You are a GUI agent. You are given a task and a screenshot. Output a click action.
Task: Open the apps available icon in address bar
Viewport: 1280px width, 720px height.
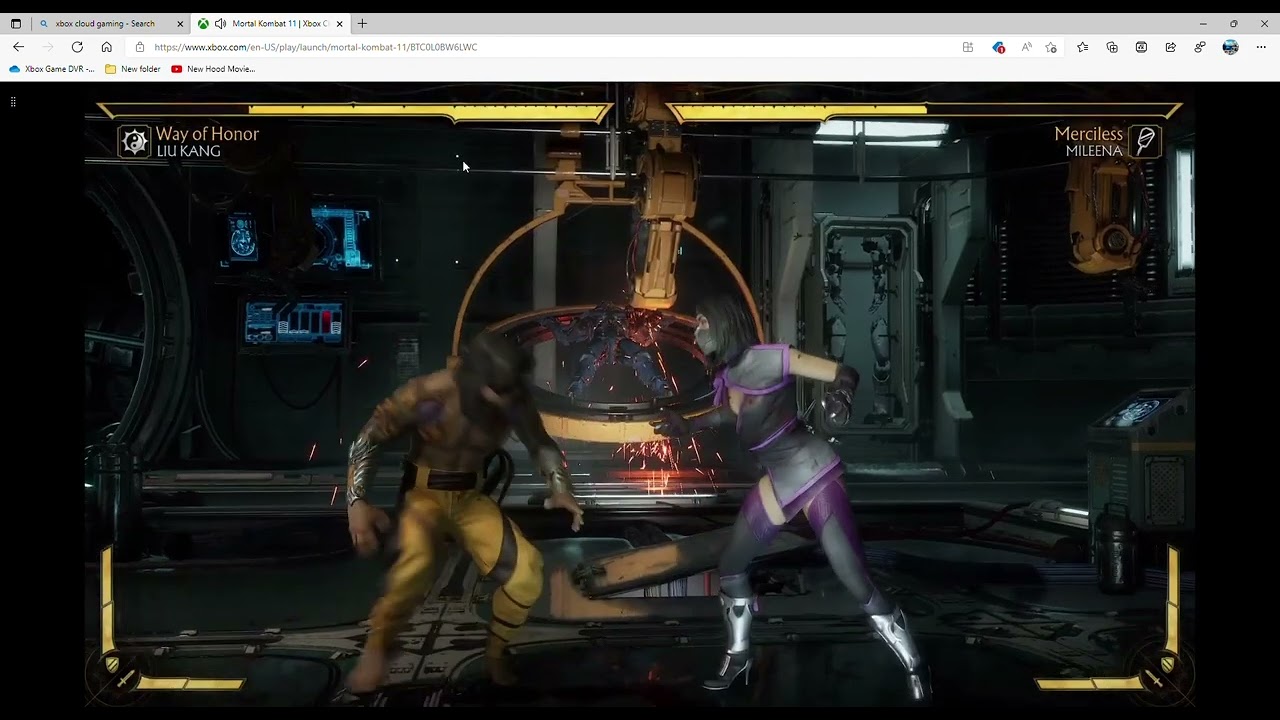coord(967,47)
